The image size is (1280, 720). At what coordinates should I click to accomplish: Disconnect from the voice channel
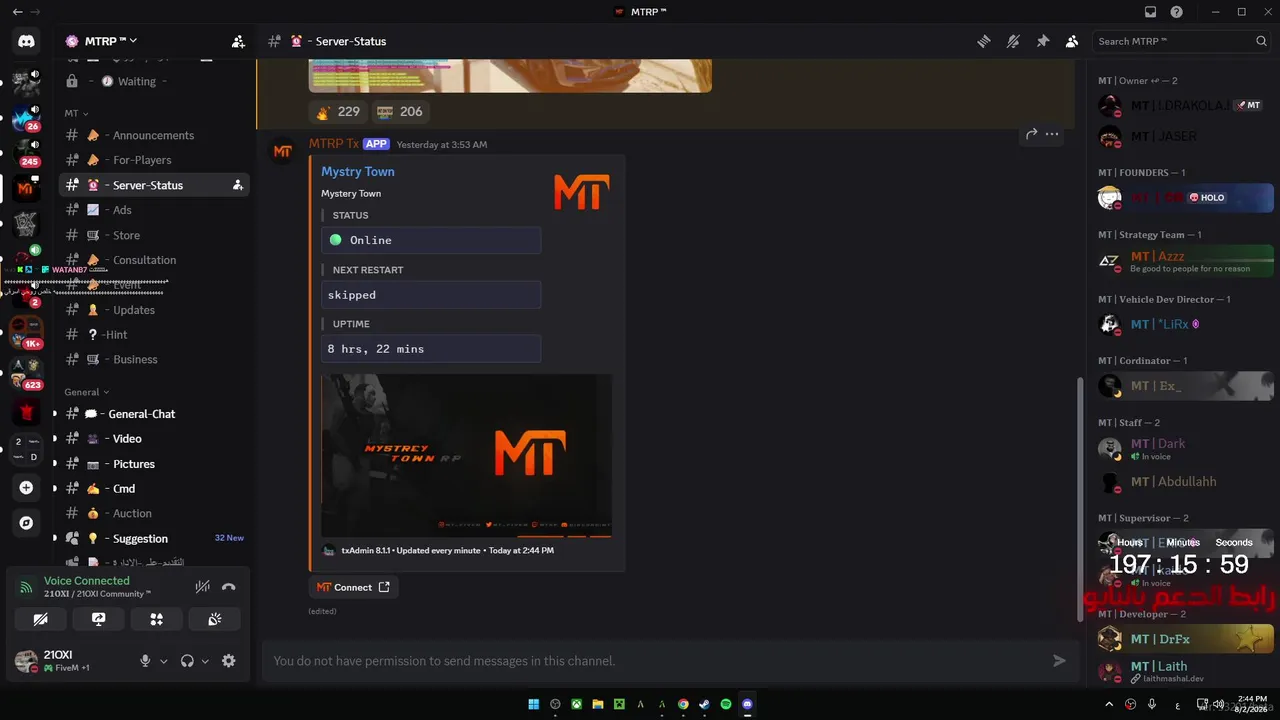[x=228, y=587]
